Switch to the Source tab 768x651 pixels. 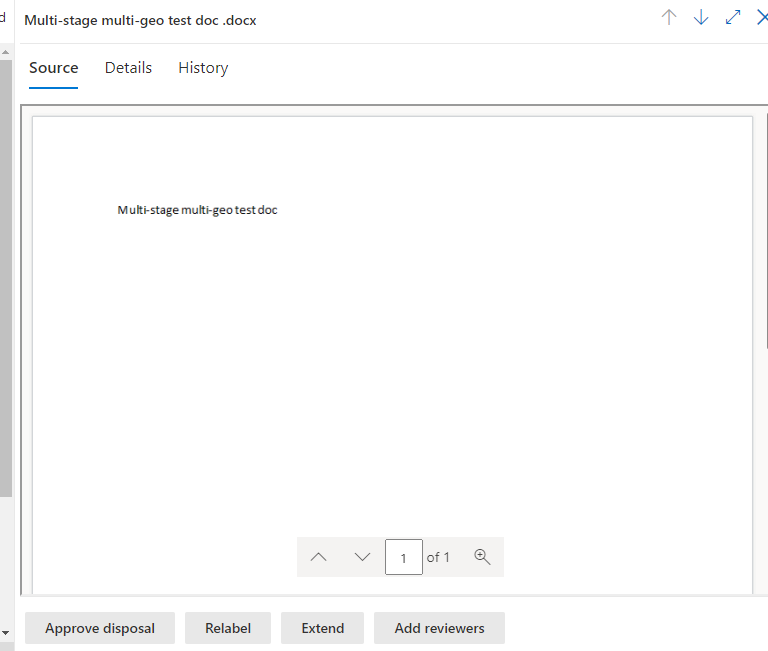coord(53,68)
